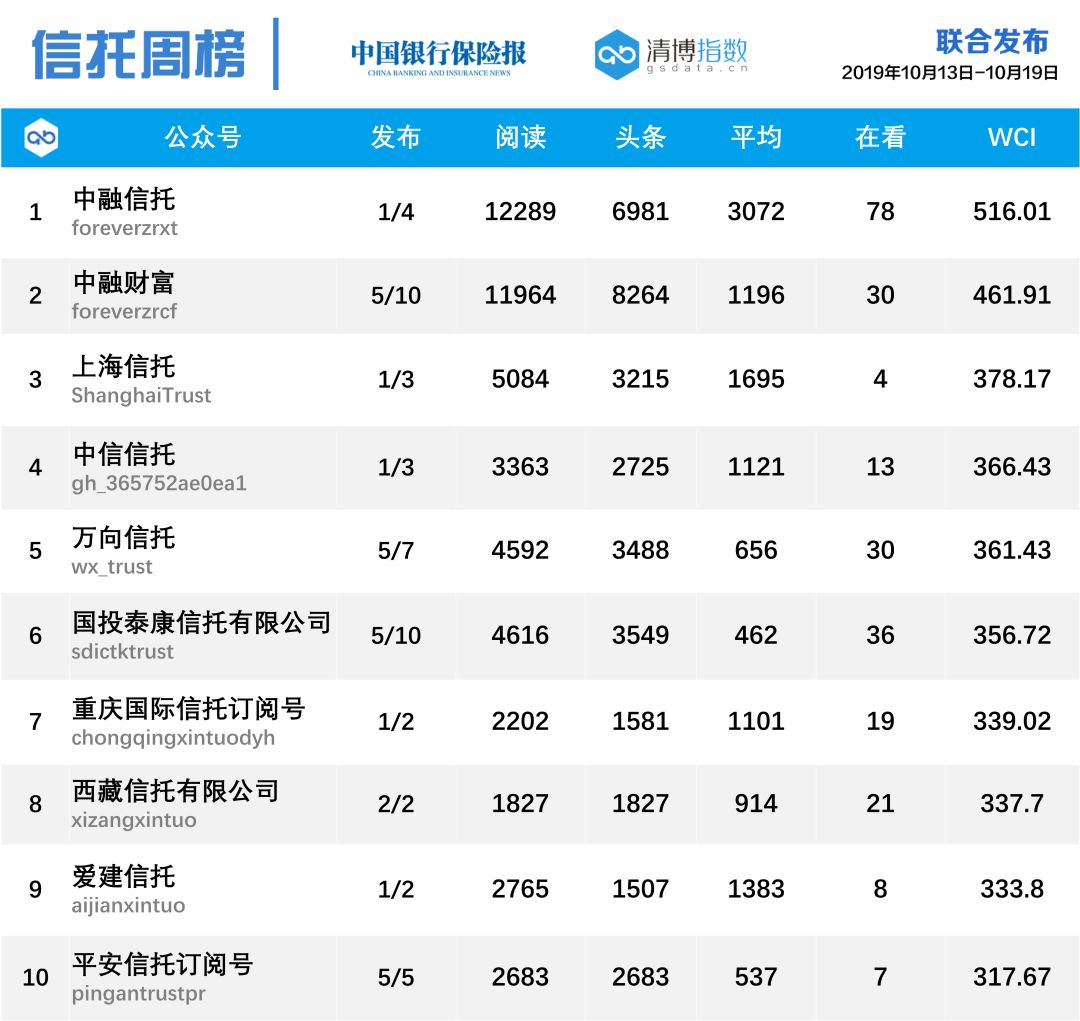
Task: Select the account name 中融信托
Action: coord(124,199)
